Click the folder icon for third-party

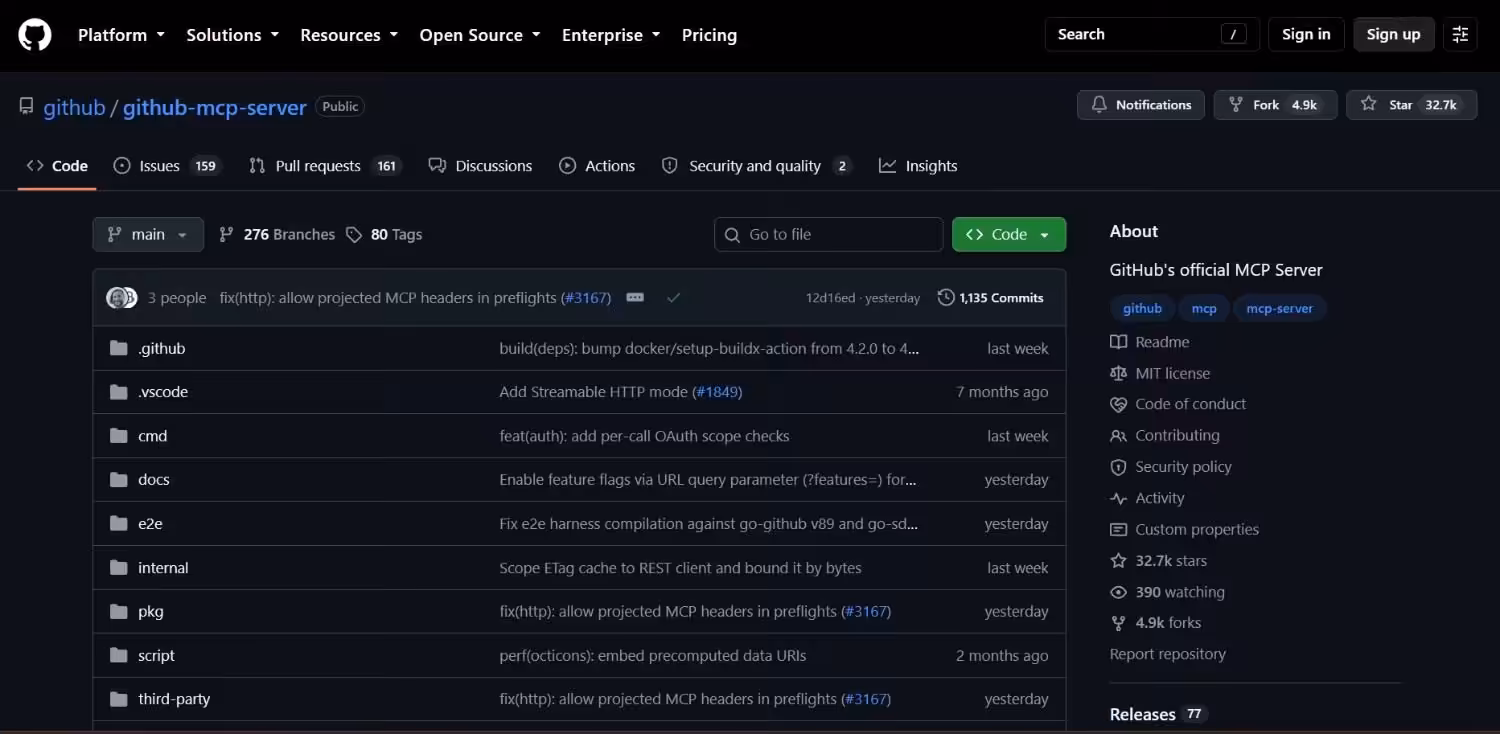coord(119,699)
